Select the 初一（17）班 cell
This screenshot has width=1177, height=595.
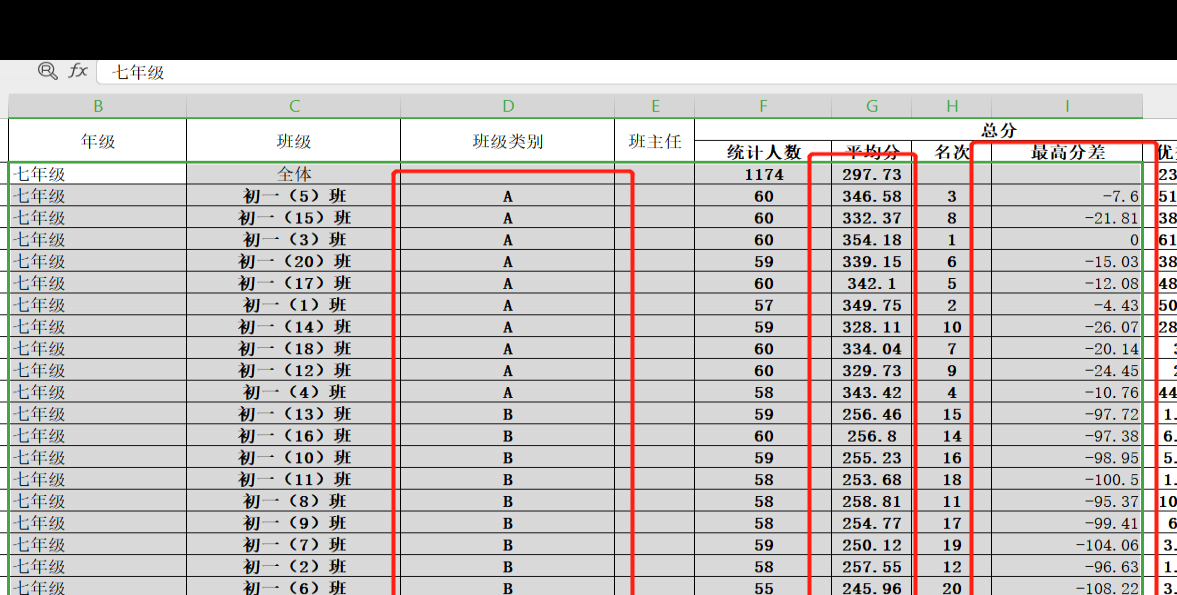point(293,283)
